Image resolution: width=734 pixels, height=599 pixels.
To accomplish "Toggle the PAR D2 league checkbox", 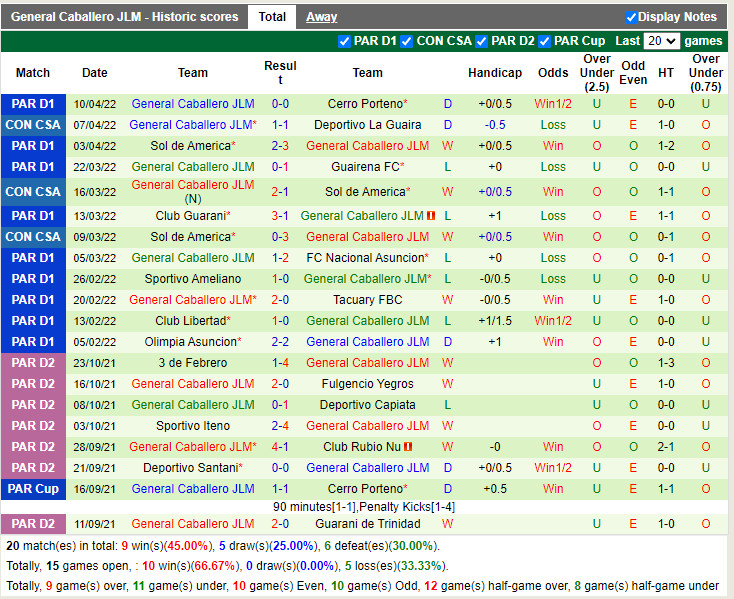I will tap(481, 41).
